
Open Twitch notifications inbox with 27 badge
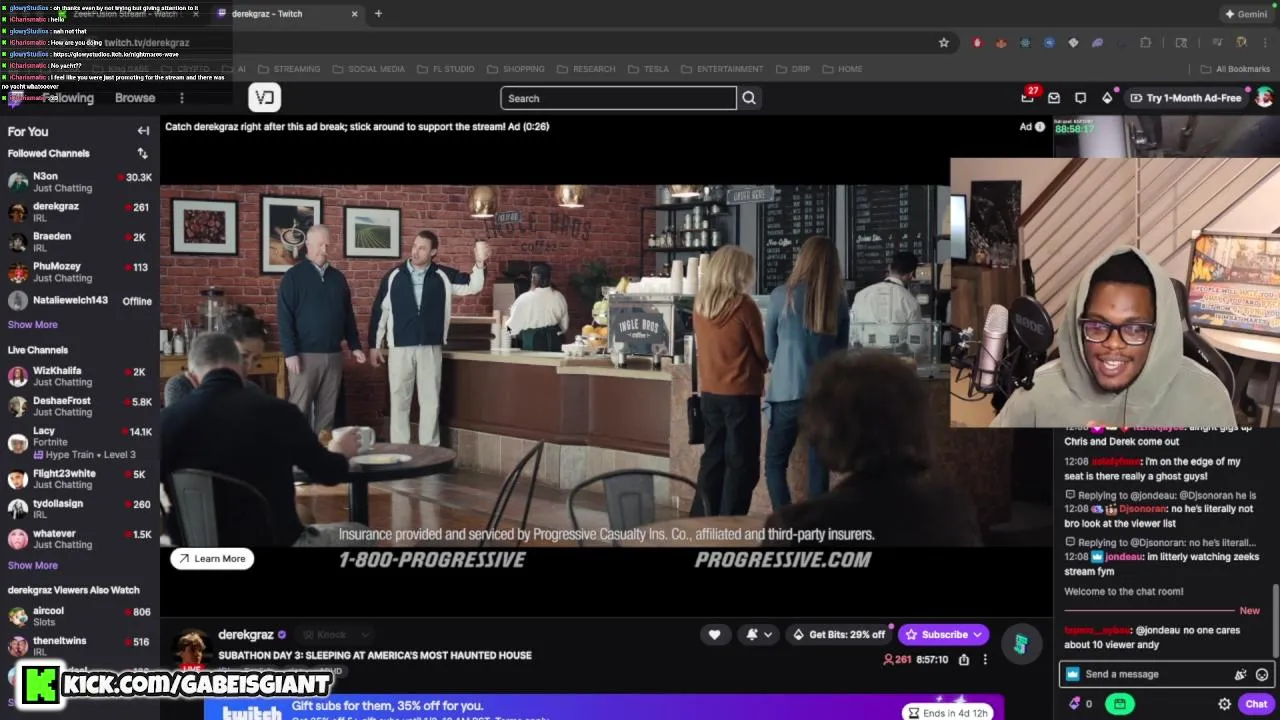1027,98
